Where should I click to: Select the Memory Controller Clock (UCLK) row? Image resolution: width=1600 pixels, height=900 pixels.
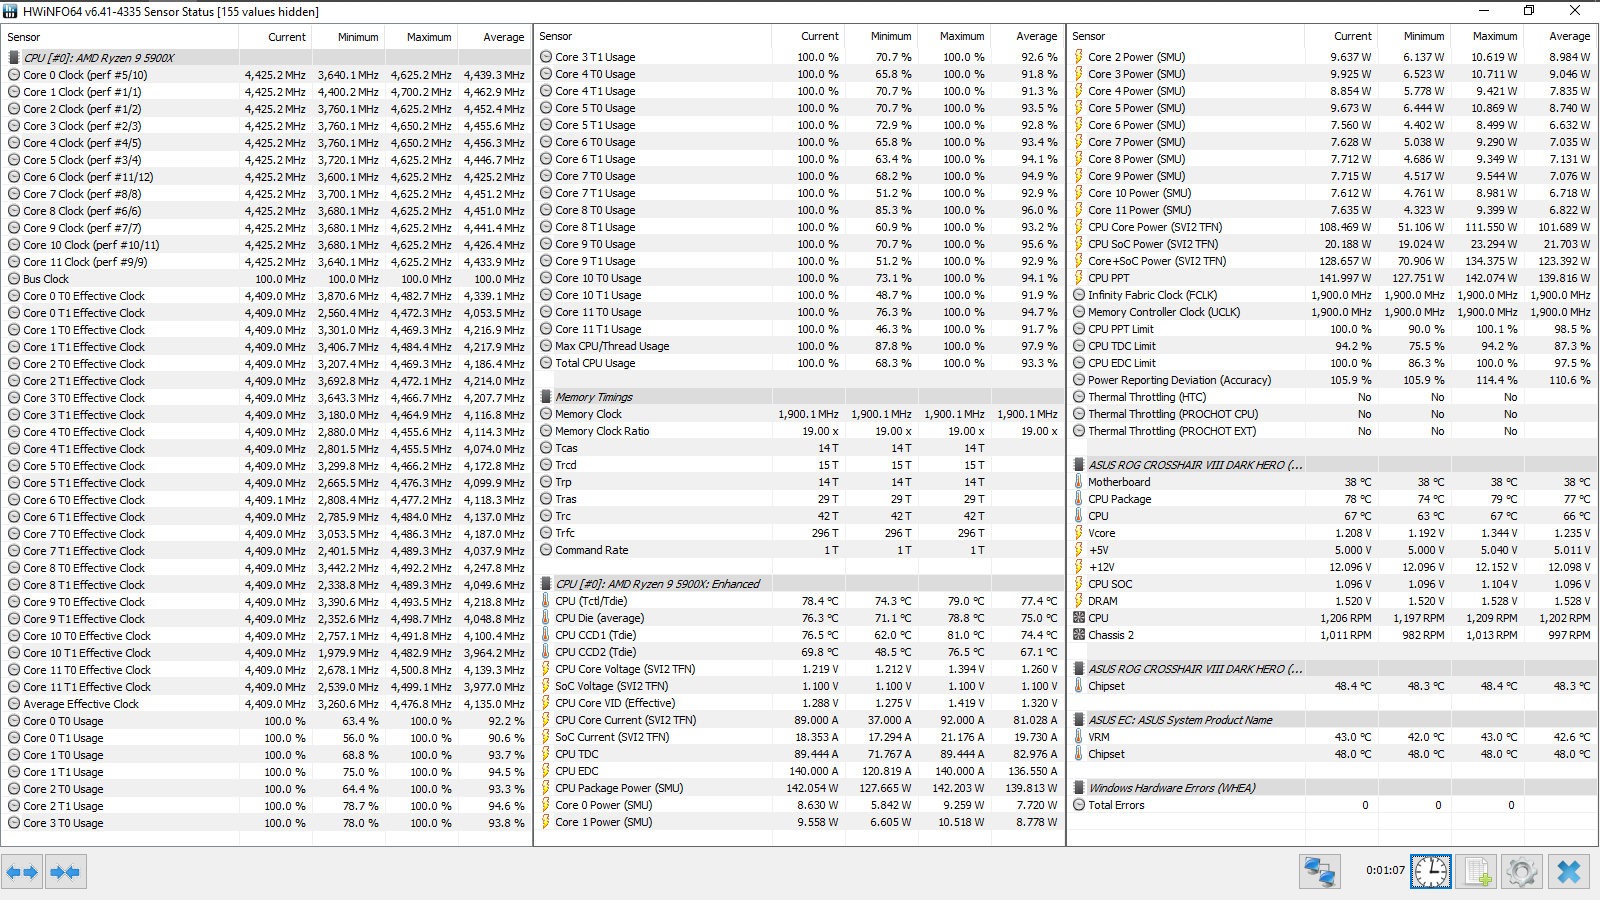[1332, 312]
